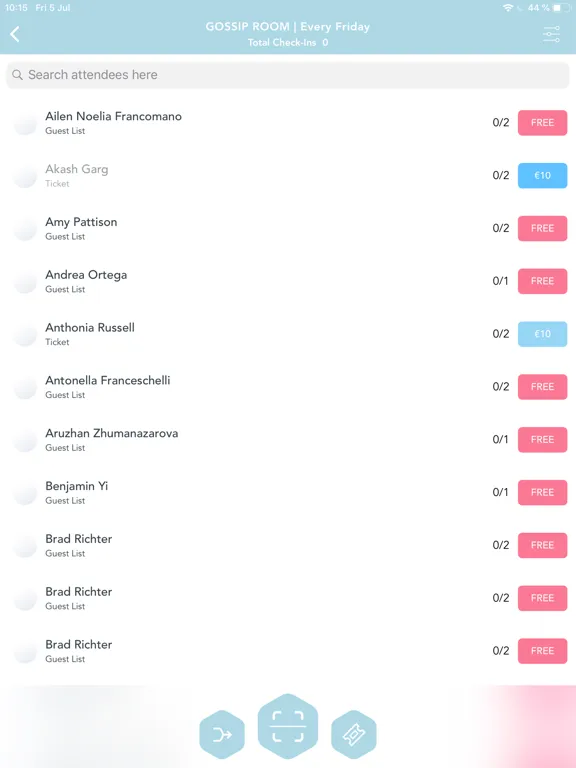Select avatar circle for Akash Garg
This screenshot has width=576, height=768.
tap(25, 175)
